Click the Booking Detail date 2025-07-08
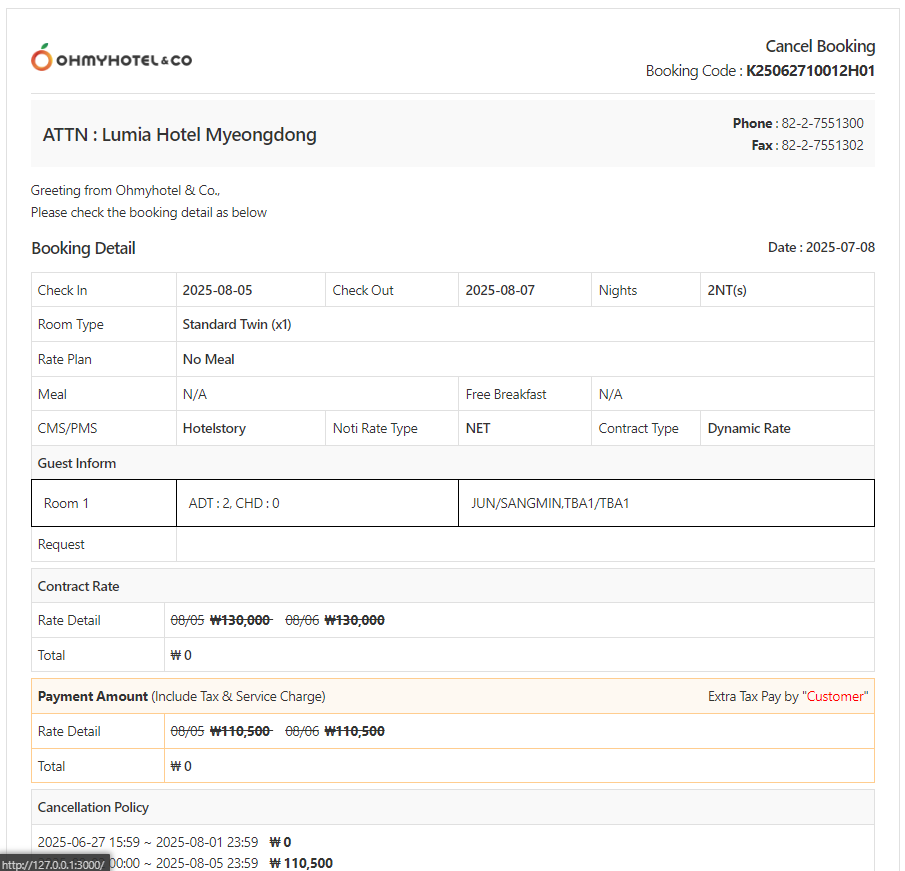Viewport: 905px width, 871px height. click(x=840, y=247)
